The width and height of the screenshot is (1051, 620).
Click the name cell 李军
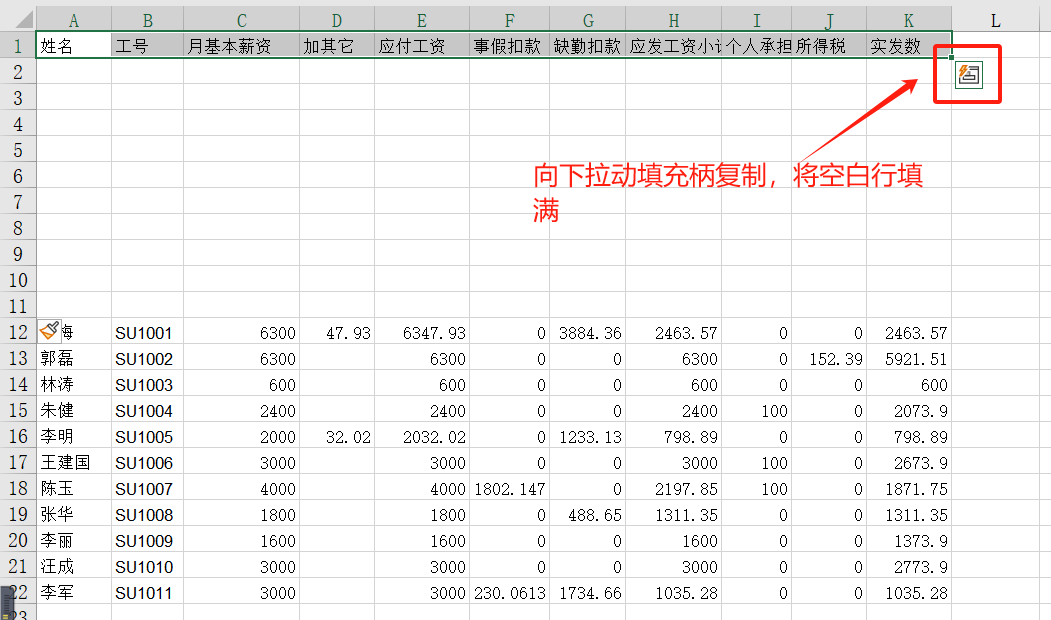pyautogui.click(x=74, y=592)
